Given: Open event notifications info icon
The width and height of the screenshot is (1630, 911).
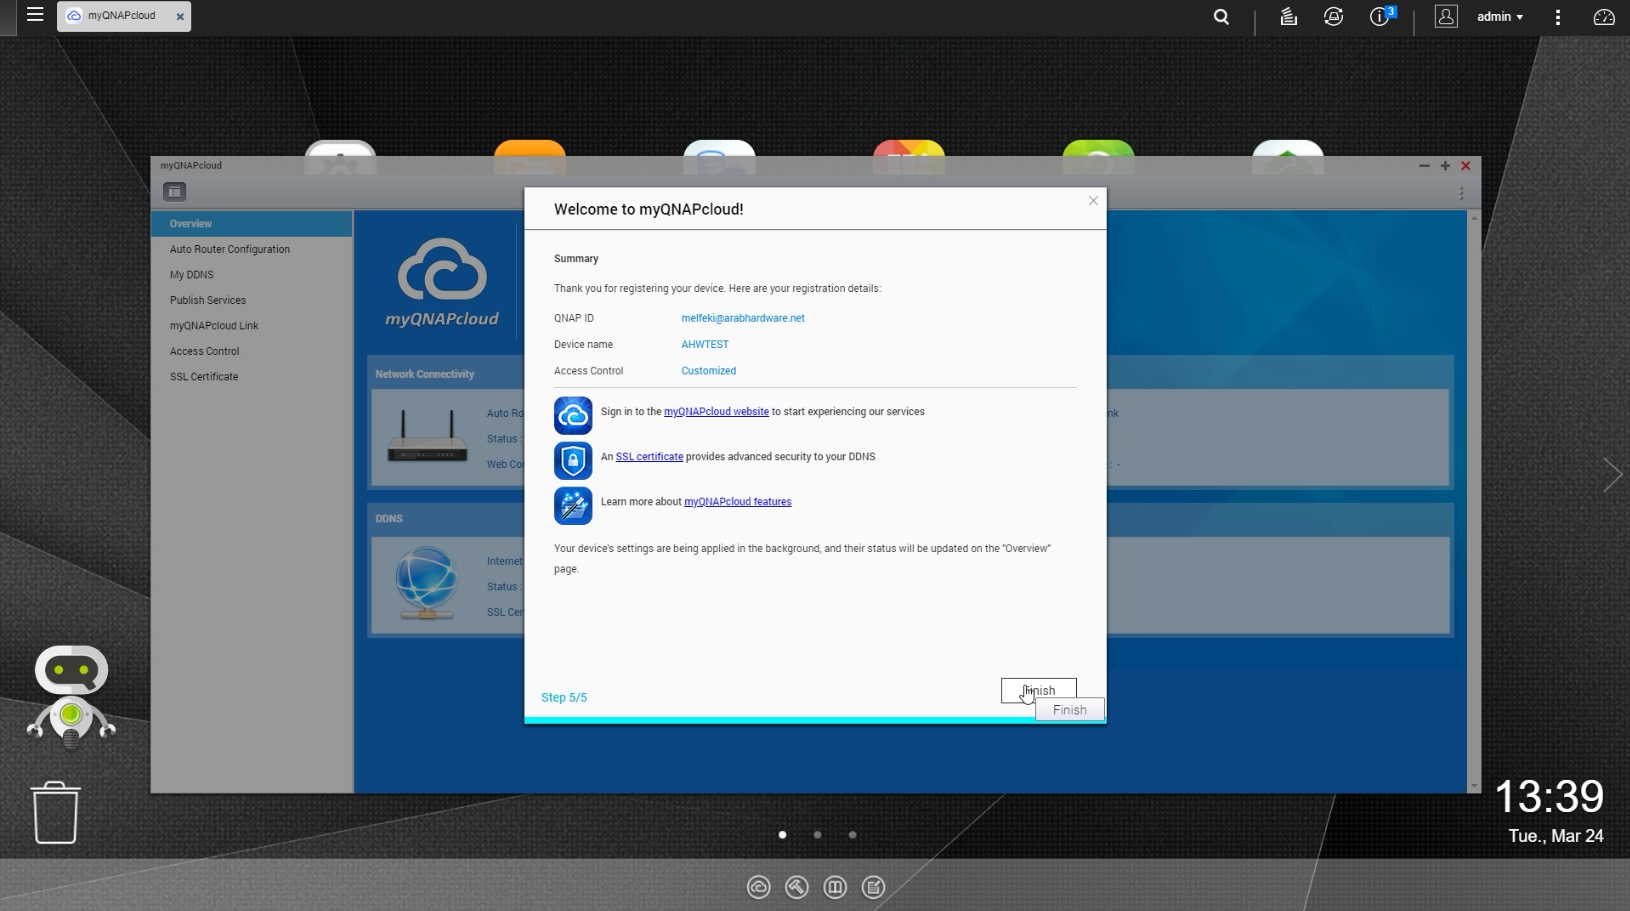Looking at the screenshot, I should (x=1381, y=17).
